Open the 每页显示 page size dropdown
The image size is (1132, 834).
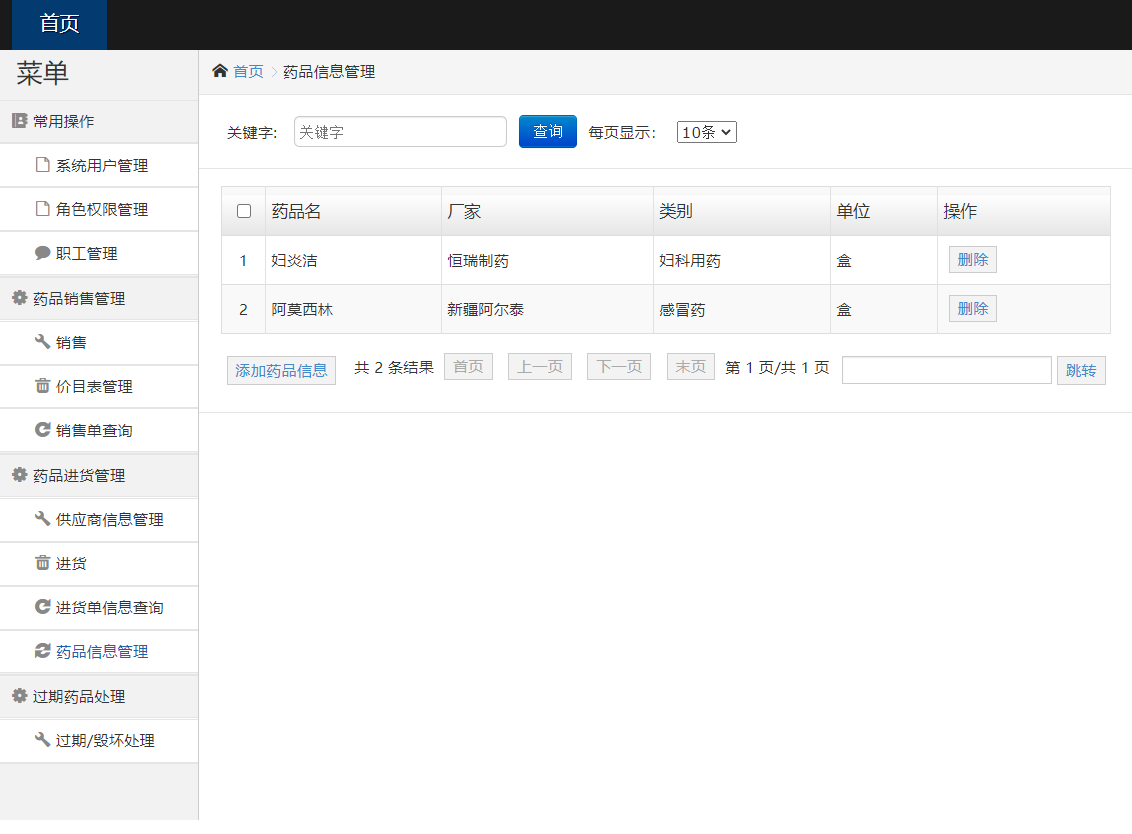(706, 131)
